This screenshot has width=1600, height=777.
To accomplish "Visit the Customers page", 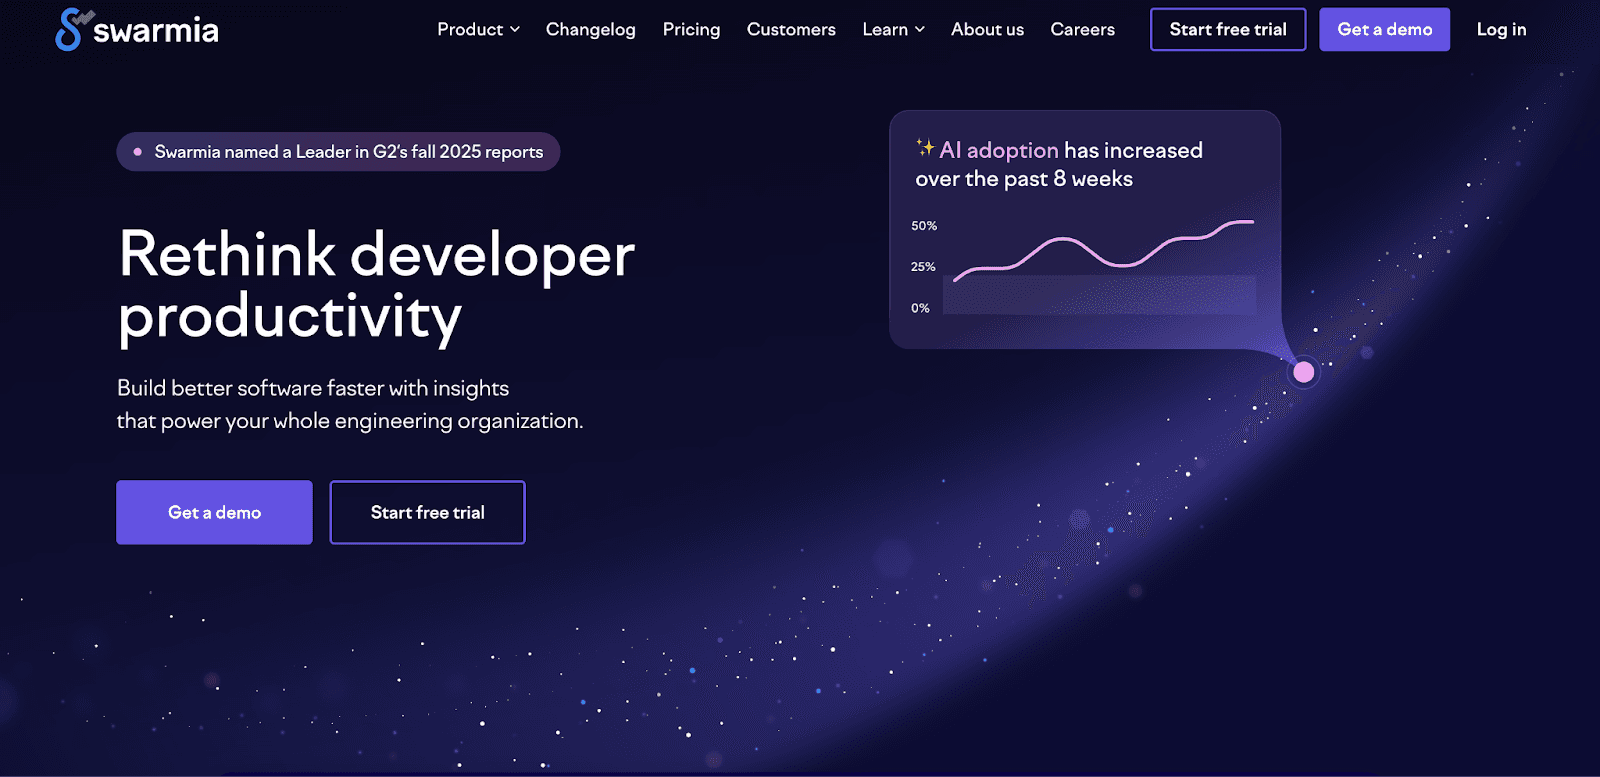I will coord(791,29).
